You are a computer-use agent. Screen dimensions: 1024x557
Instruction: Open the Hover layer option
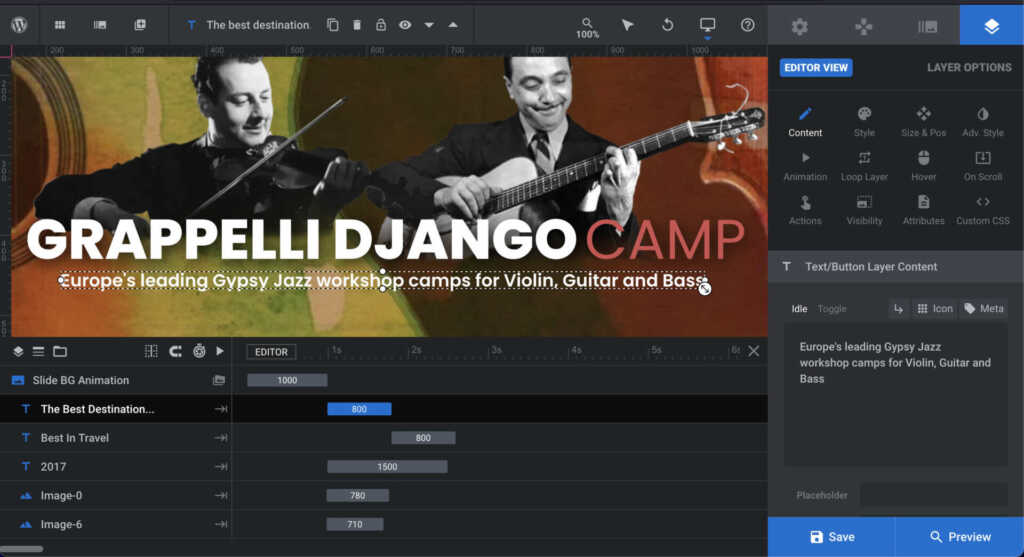923,167
